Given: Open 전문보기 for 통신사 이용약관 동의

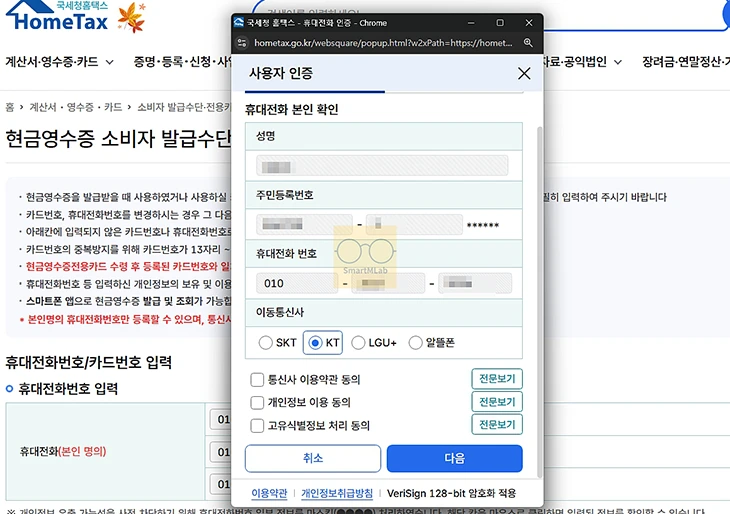Looking at the screenshot, I should pos(497,379).
